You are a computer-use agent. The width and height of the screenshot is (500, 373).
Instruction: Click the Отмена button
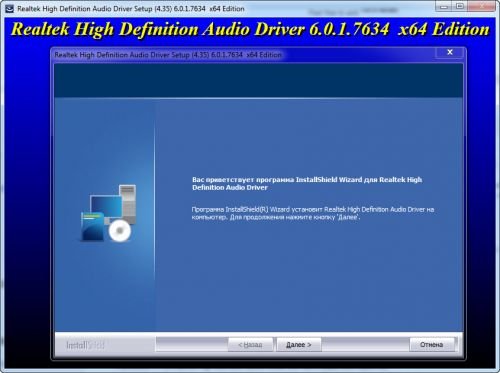[x=432, y=344]
